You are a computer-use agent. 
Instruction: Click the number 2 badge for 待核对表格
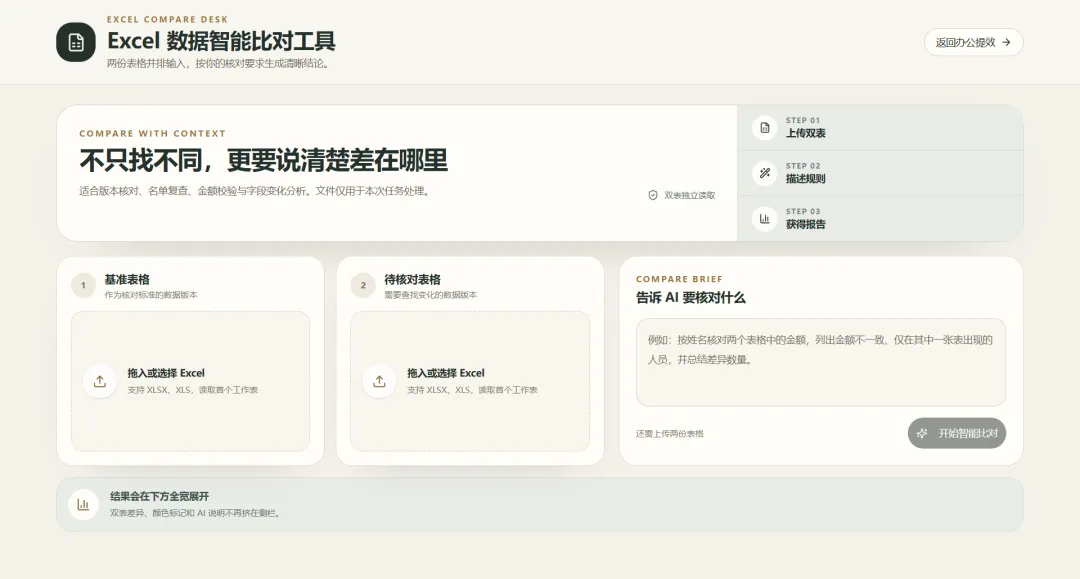click(363, 285)
